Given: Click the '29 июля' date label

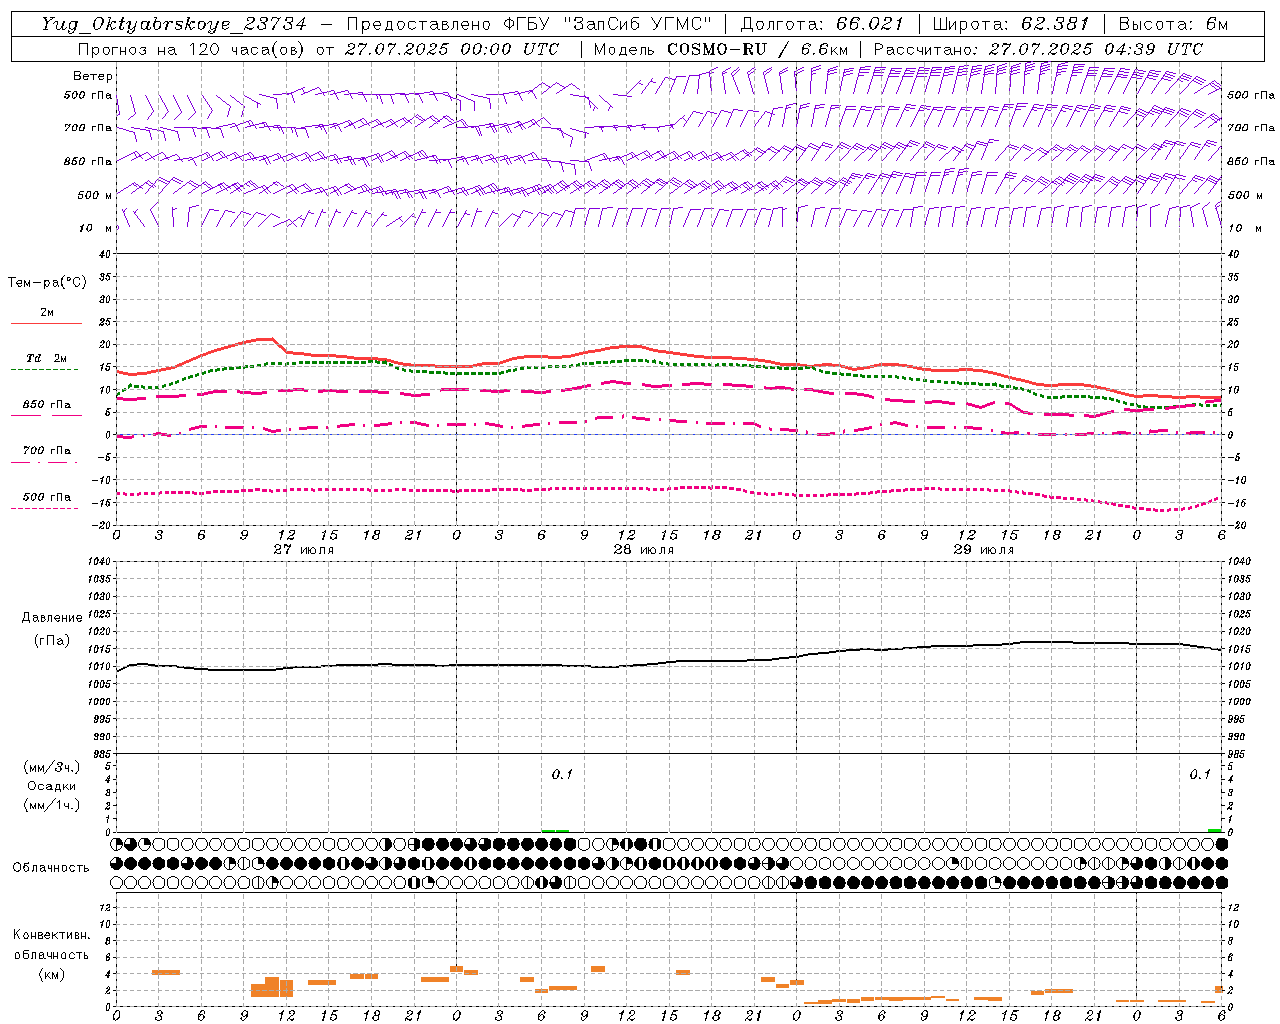Looking at the screenshot, I should click(984, 550).
